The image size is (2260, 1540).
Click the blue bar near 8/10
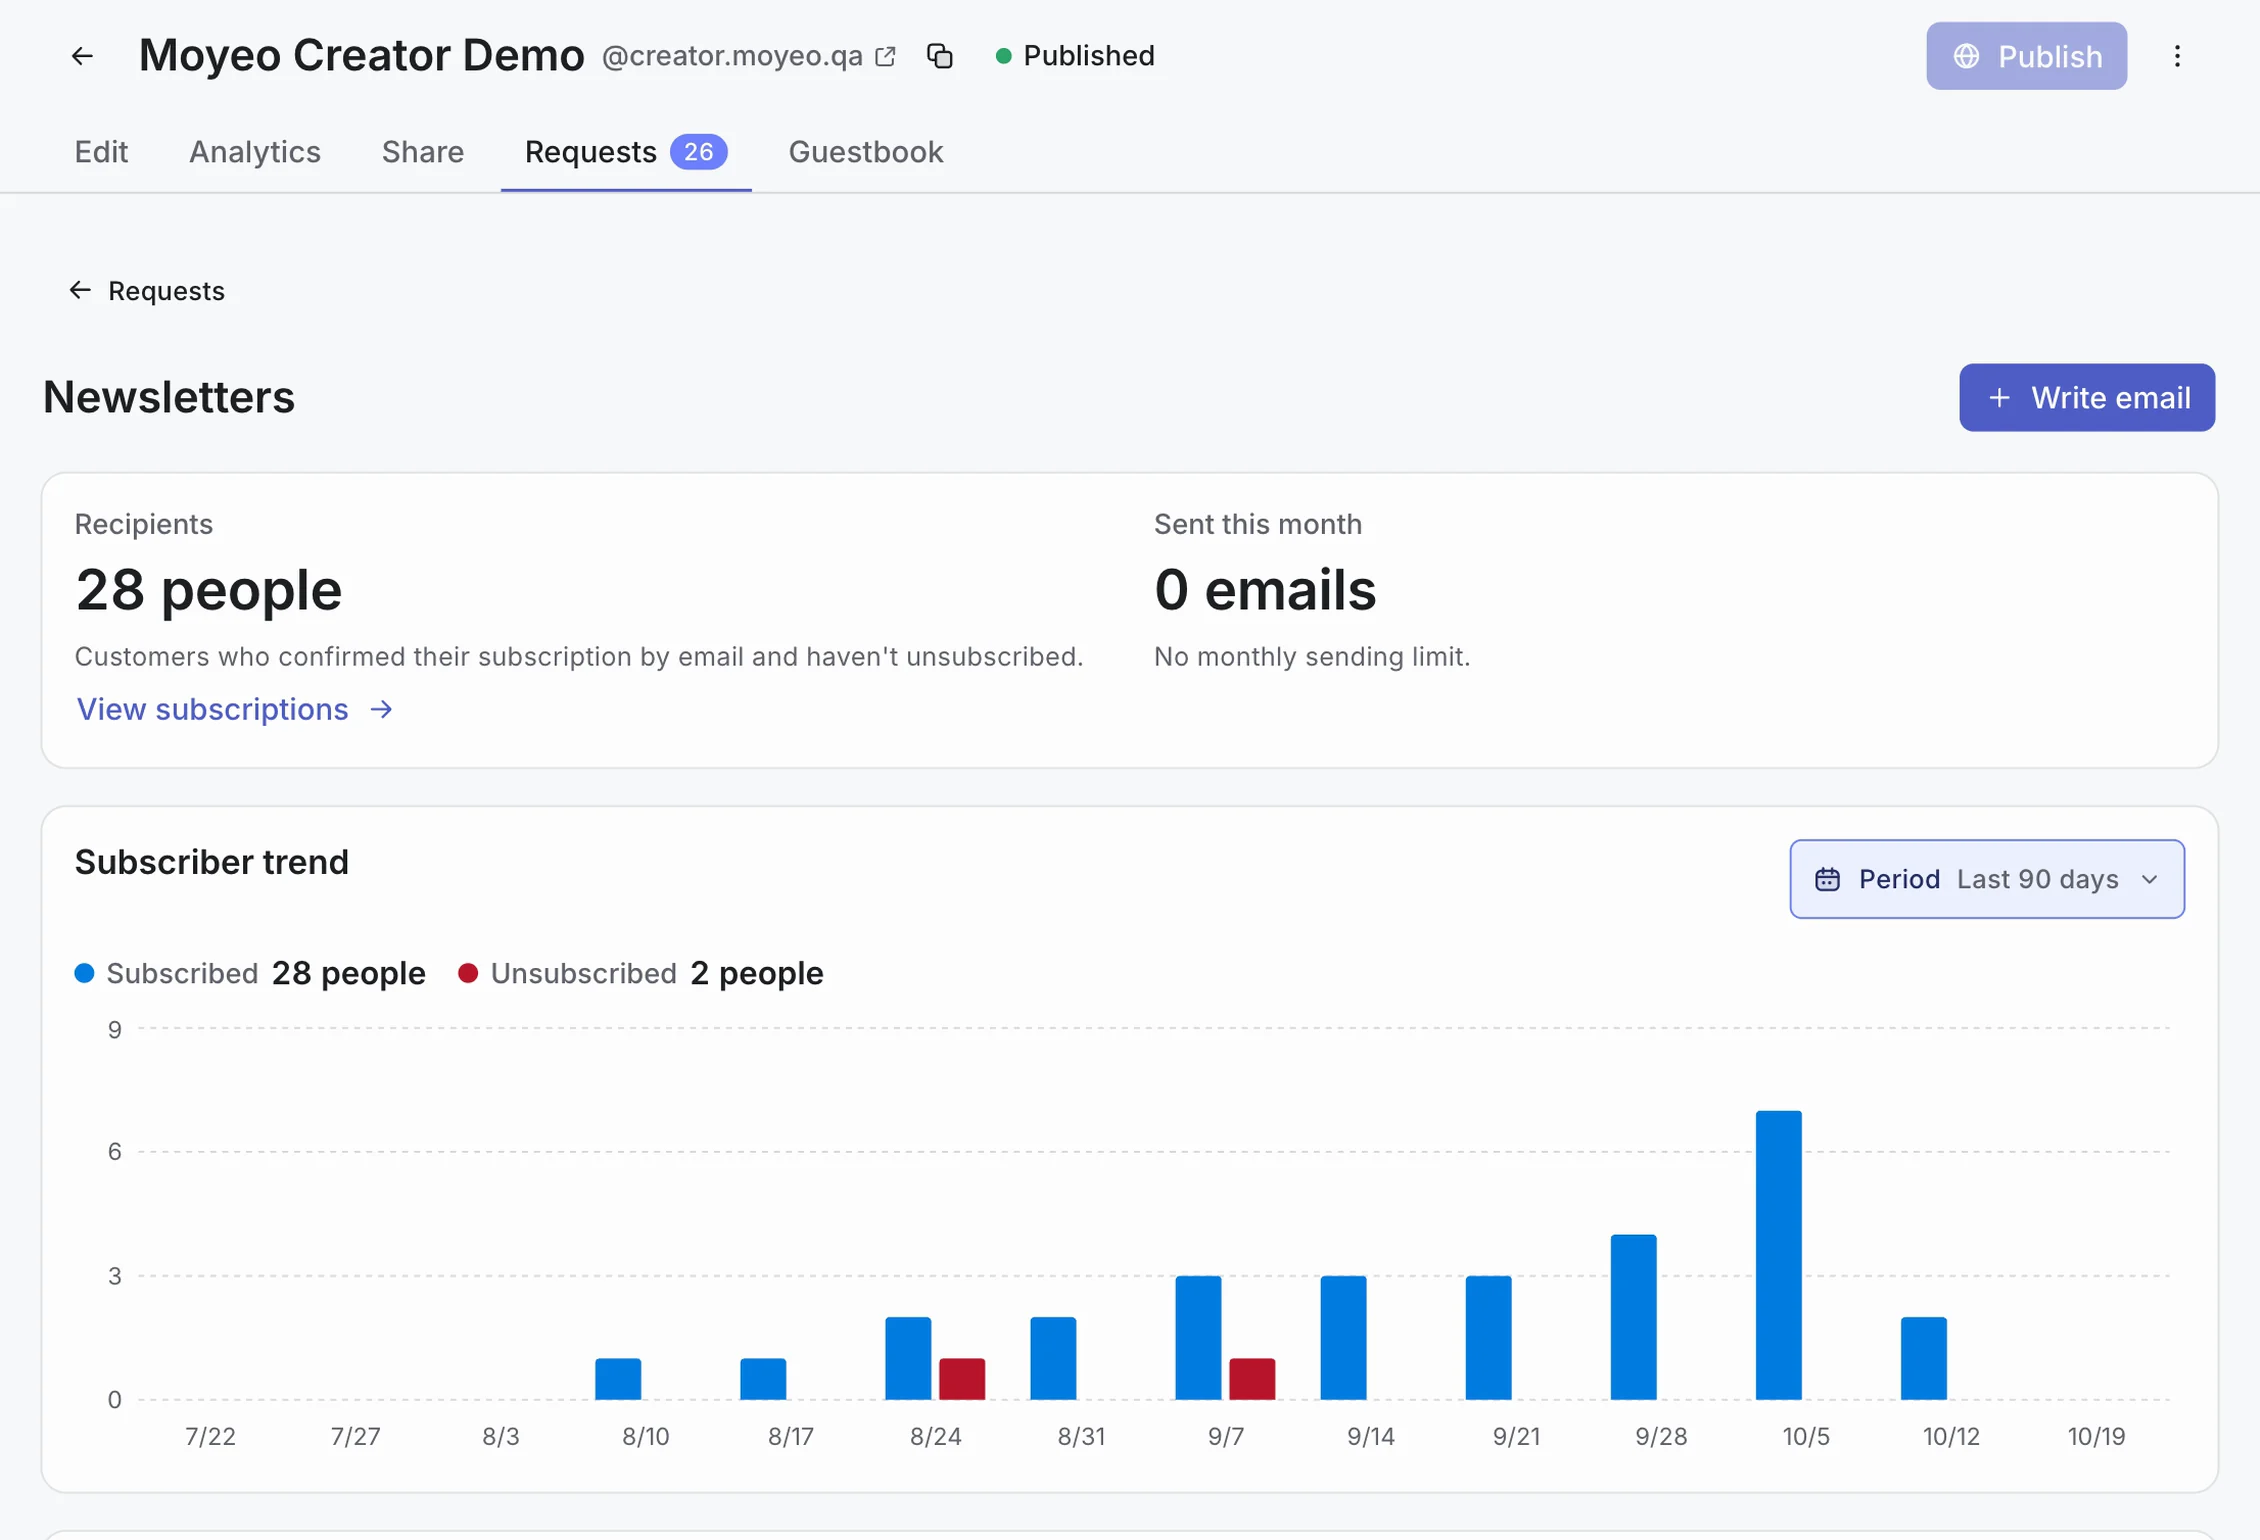tap(618, 1379)
